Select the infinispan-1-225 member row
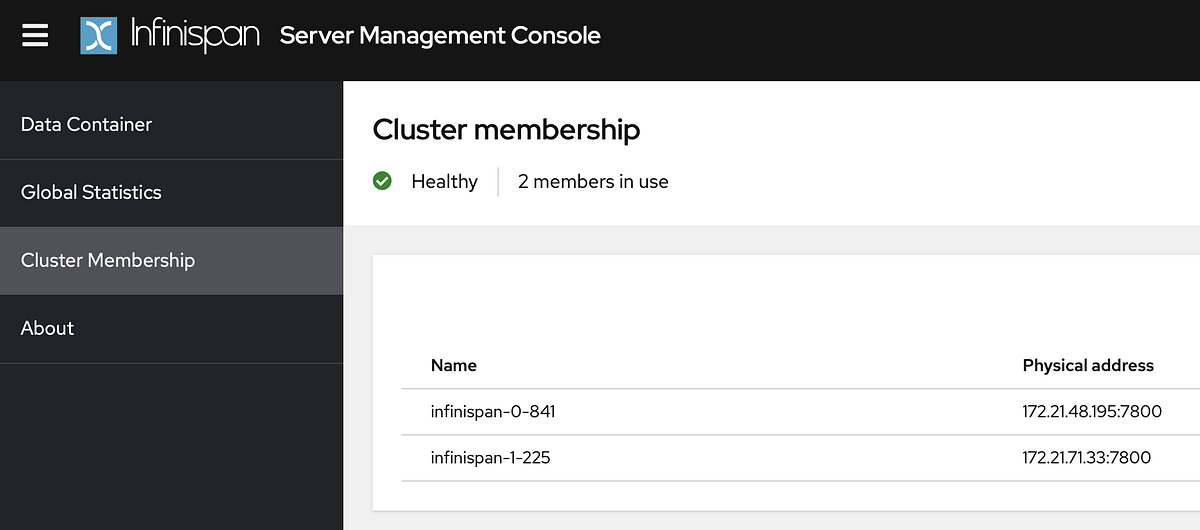The image size is (1200, 530). pyautogui.click(x=491, y=457)
